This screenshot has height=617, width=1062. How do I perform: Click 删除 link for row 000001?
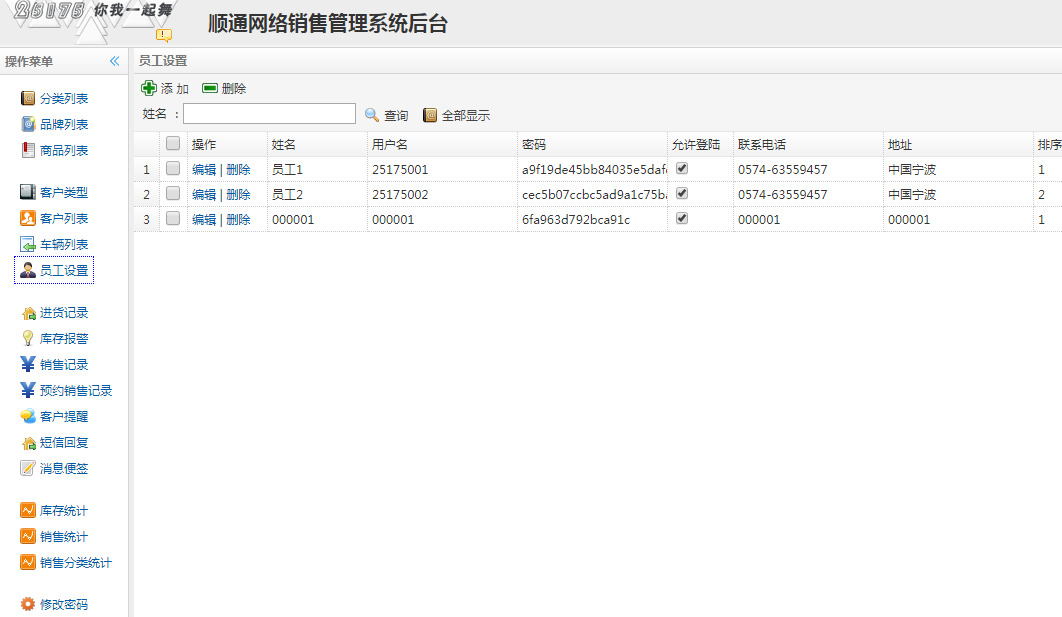point(238,220)
